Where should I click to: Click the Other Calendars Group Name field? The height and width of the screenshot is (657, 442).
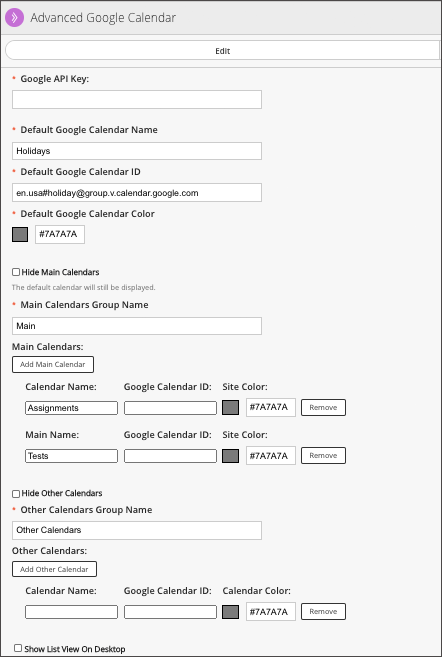[x=137, y=530]
